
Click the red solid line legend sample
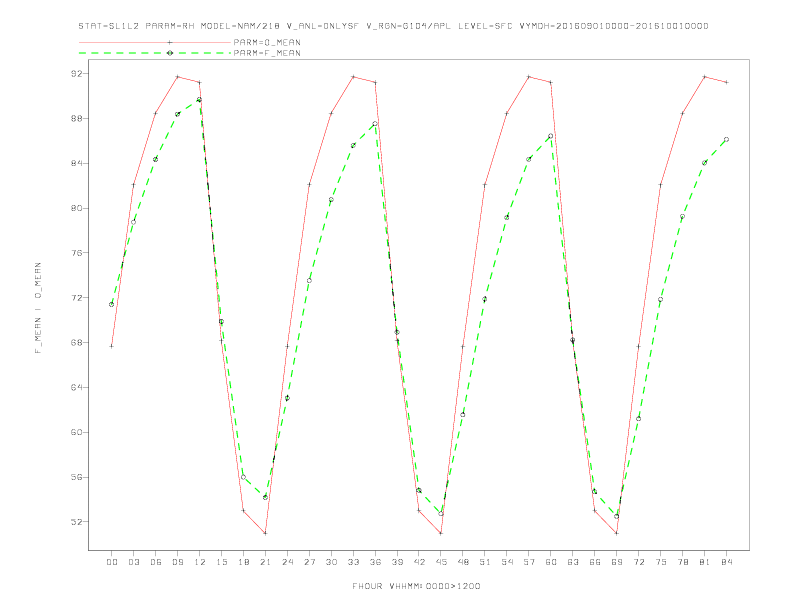click(x=155, y=42)
